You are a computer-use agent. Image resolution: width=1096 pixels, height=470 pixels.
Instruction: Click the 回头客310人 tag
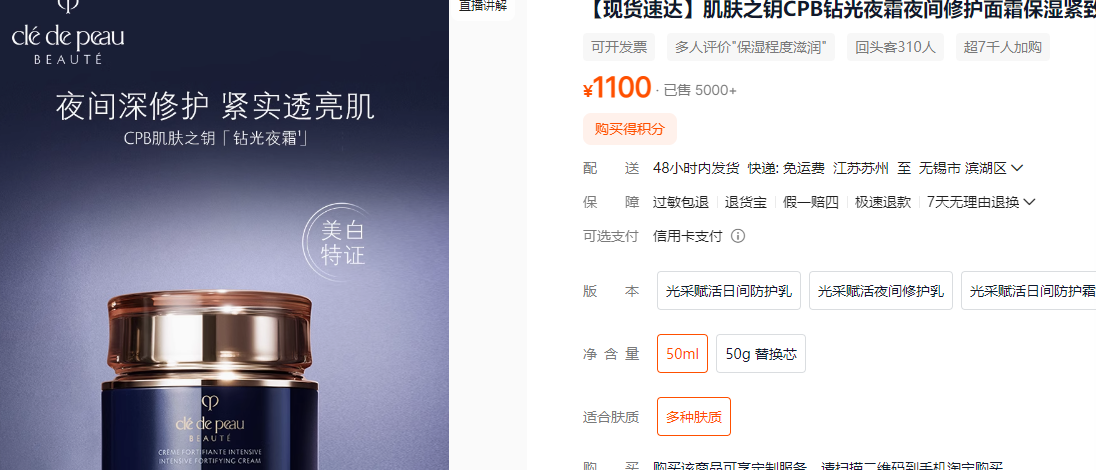[x=895, y=47]
